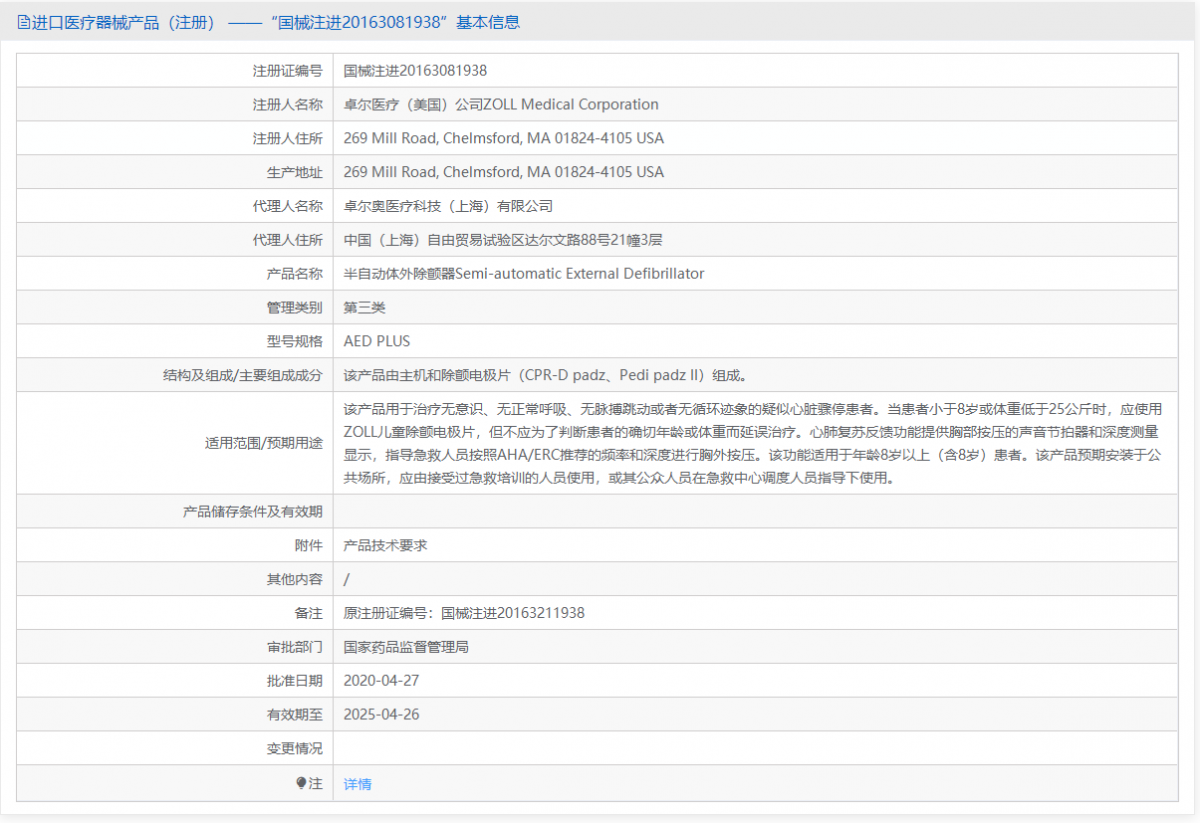
Task: Select the 有效期至 2025-04-26 cell
Action: [x=381, y=714]
